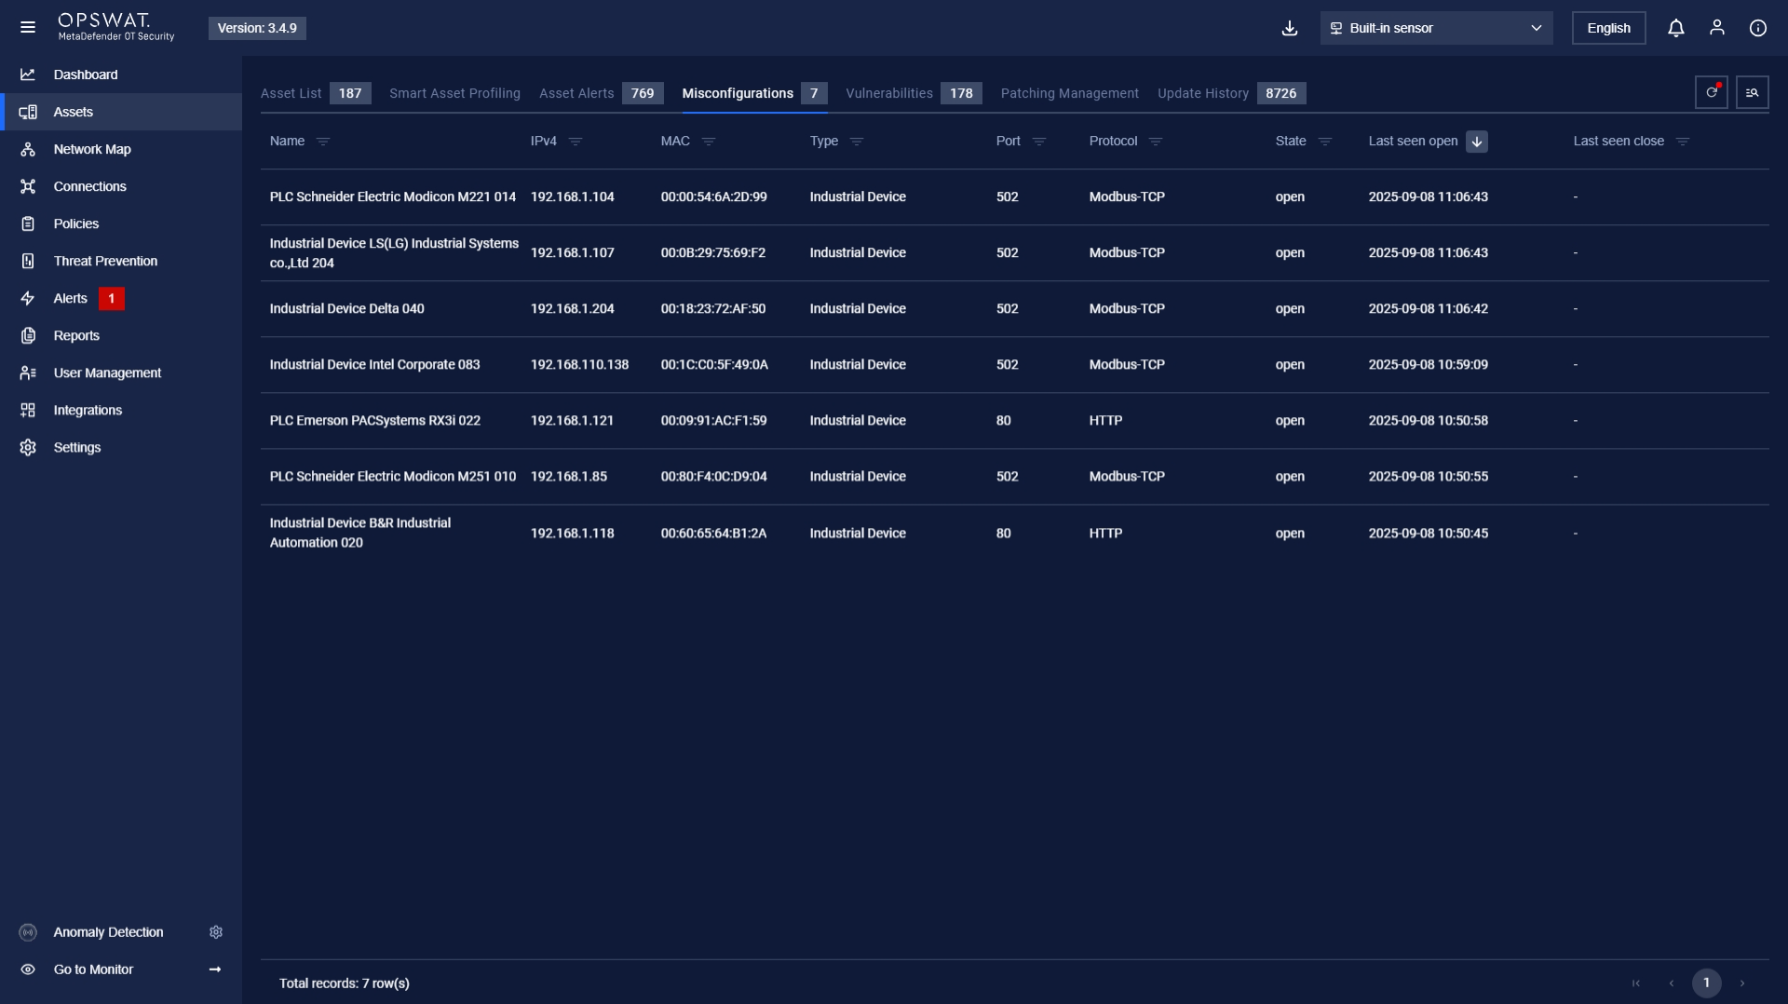Open Alerts in the sidebar
Viewport: 1788px width, 1004px height.
pos(121,298)
